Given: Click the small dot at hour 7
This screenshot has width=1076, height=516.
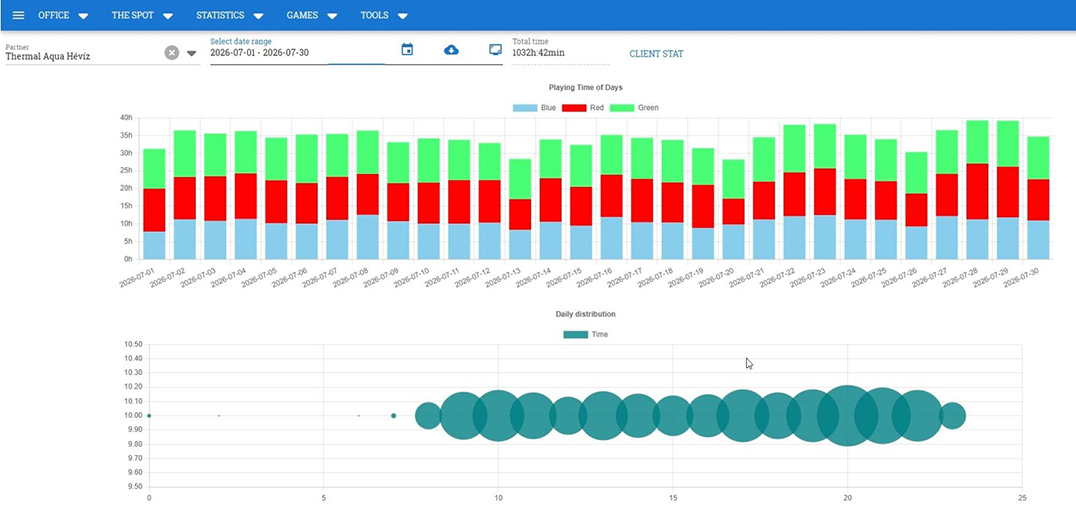Looking at the screenshot, I should [393, 416].
